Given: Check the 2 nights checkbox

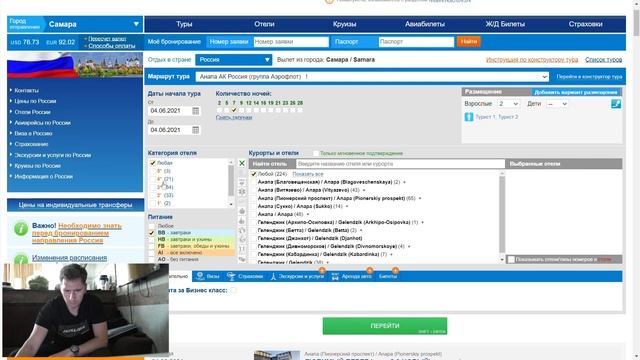Looking at the screenshot, I should pos(219,110).
